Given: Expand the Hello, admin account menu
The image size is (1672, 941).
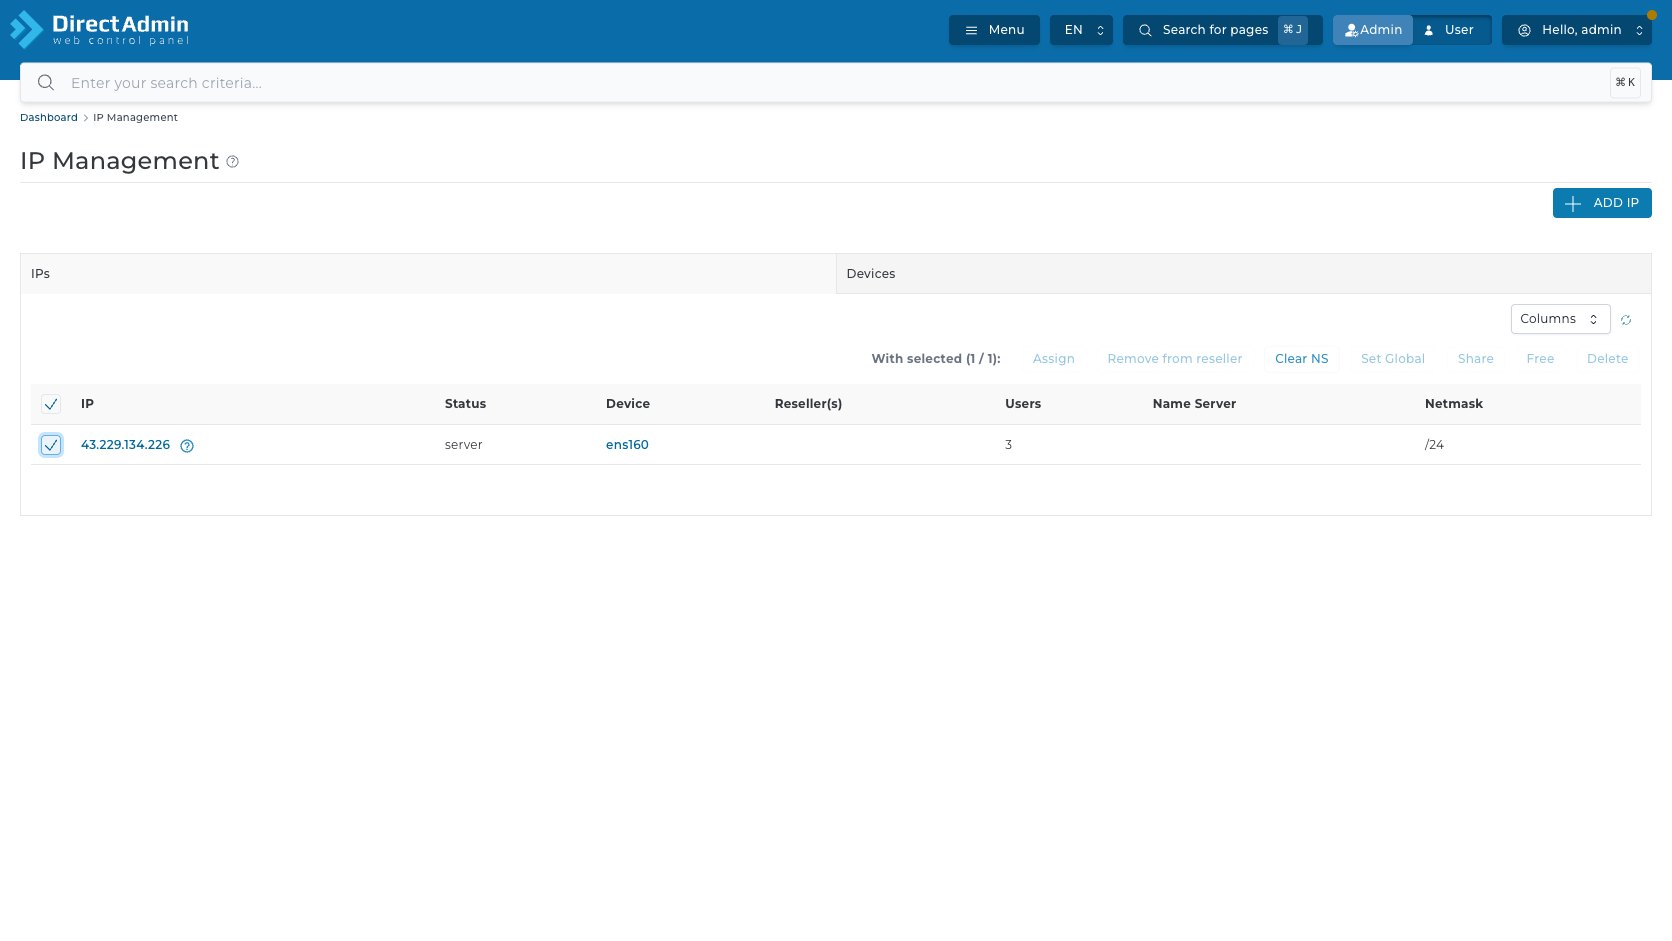Looking at the screenshot, I should coord(1576,30).
